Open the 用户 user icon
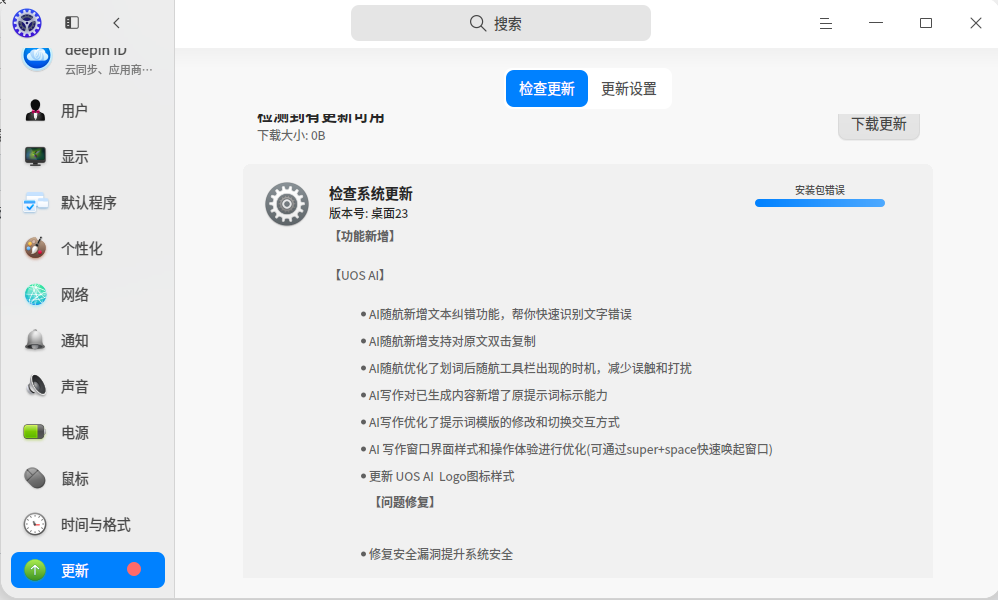Image resolution: width=998 pixels, height=600 pixels. pos(35,111)
